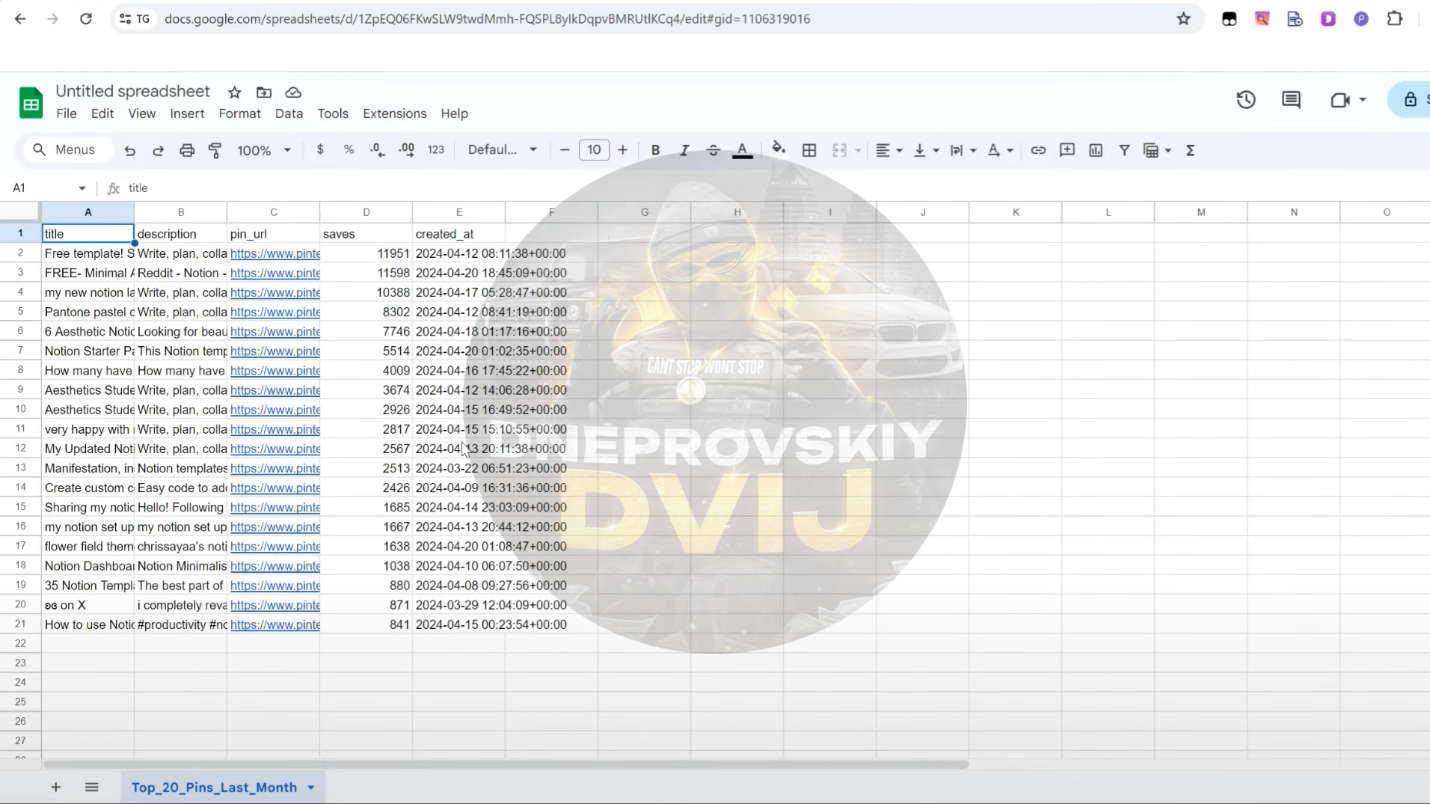The height and width of the screenshot is (804, 1430).
Task: Open the Format menu
Action: point(240,114)
